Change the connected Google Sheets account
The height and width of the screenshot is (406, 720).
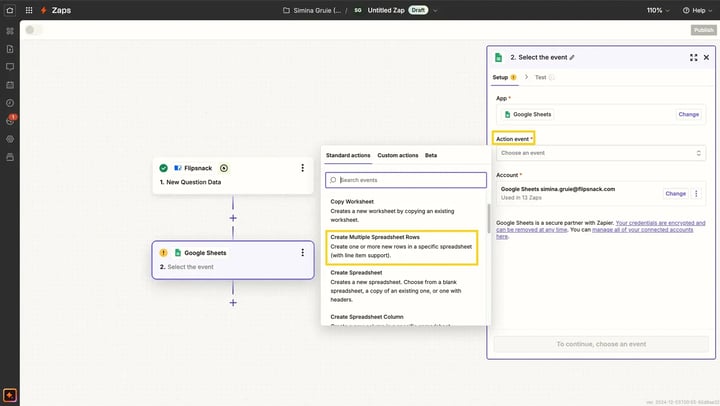[675, 193]
